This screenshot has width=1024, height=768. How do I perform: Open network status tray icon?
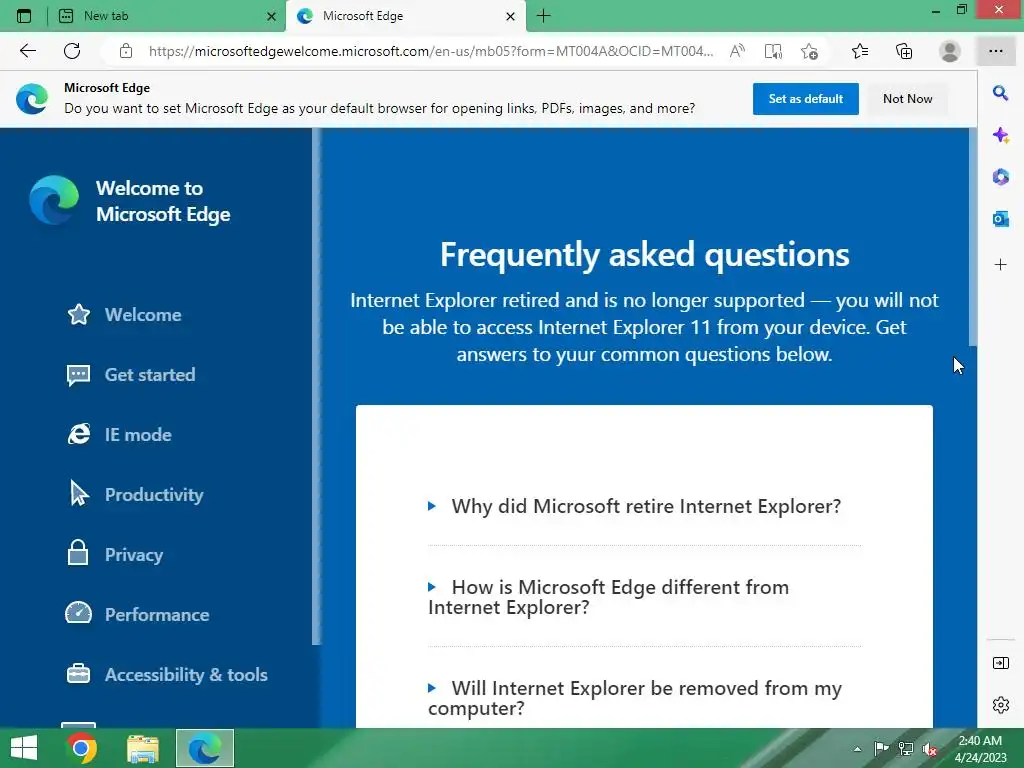(x=905, y=749)
